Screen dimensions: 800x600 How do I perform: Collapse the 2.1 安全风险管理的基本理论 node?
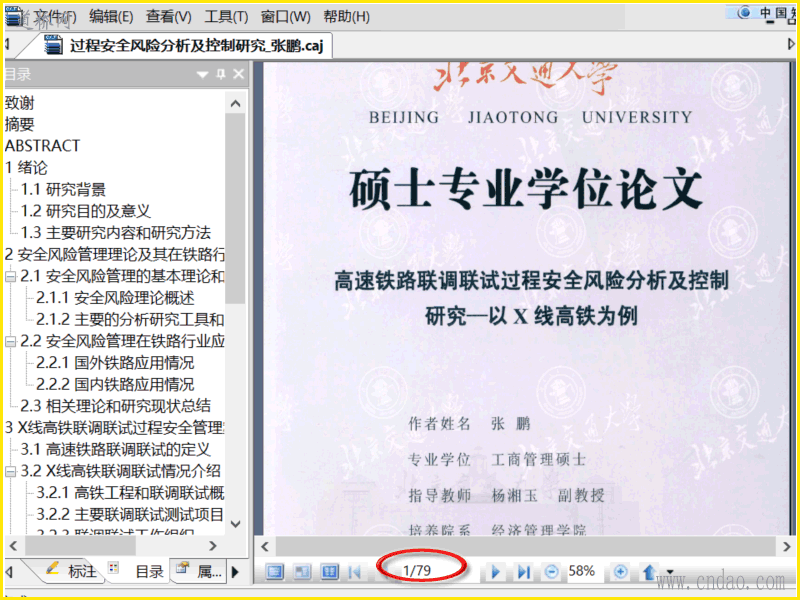click(10, 277)
